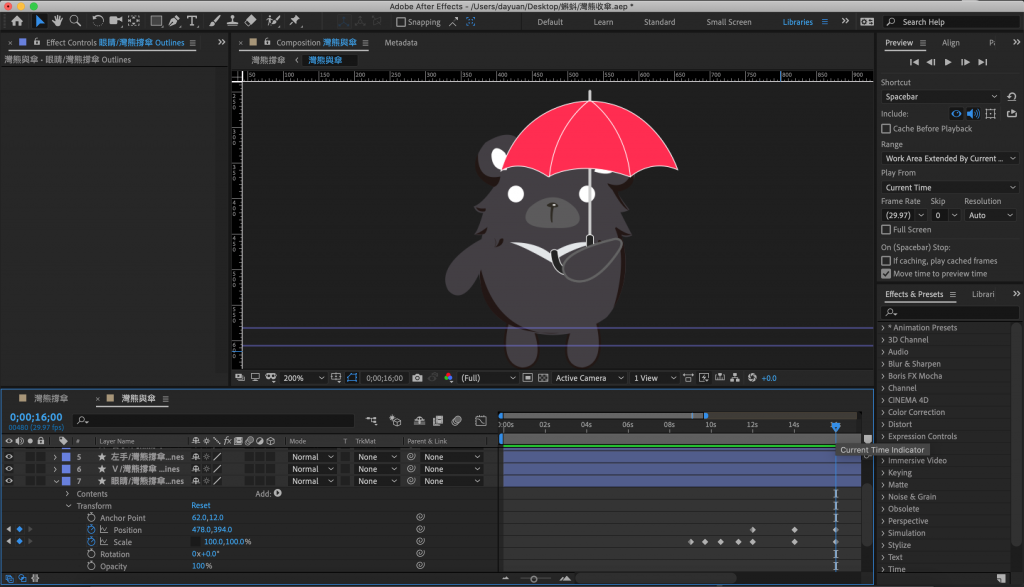Expand the Contents group of layer 7

point(67,494)
